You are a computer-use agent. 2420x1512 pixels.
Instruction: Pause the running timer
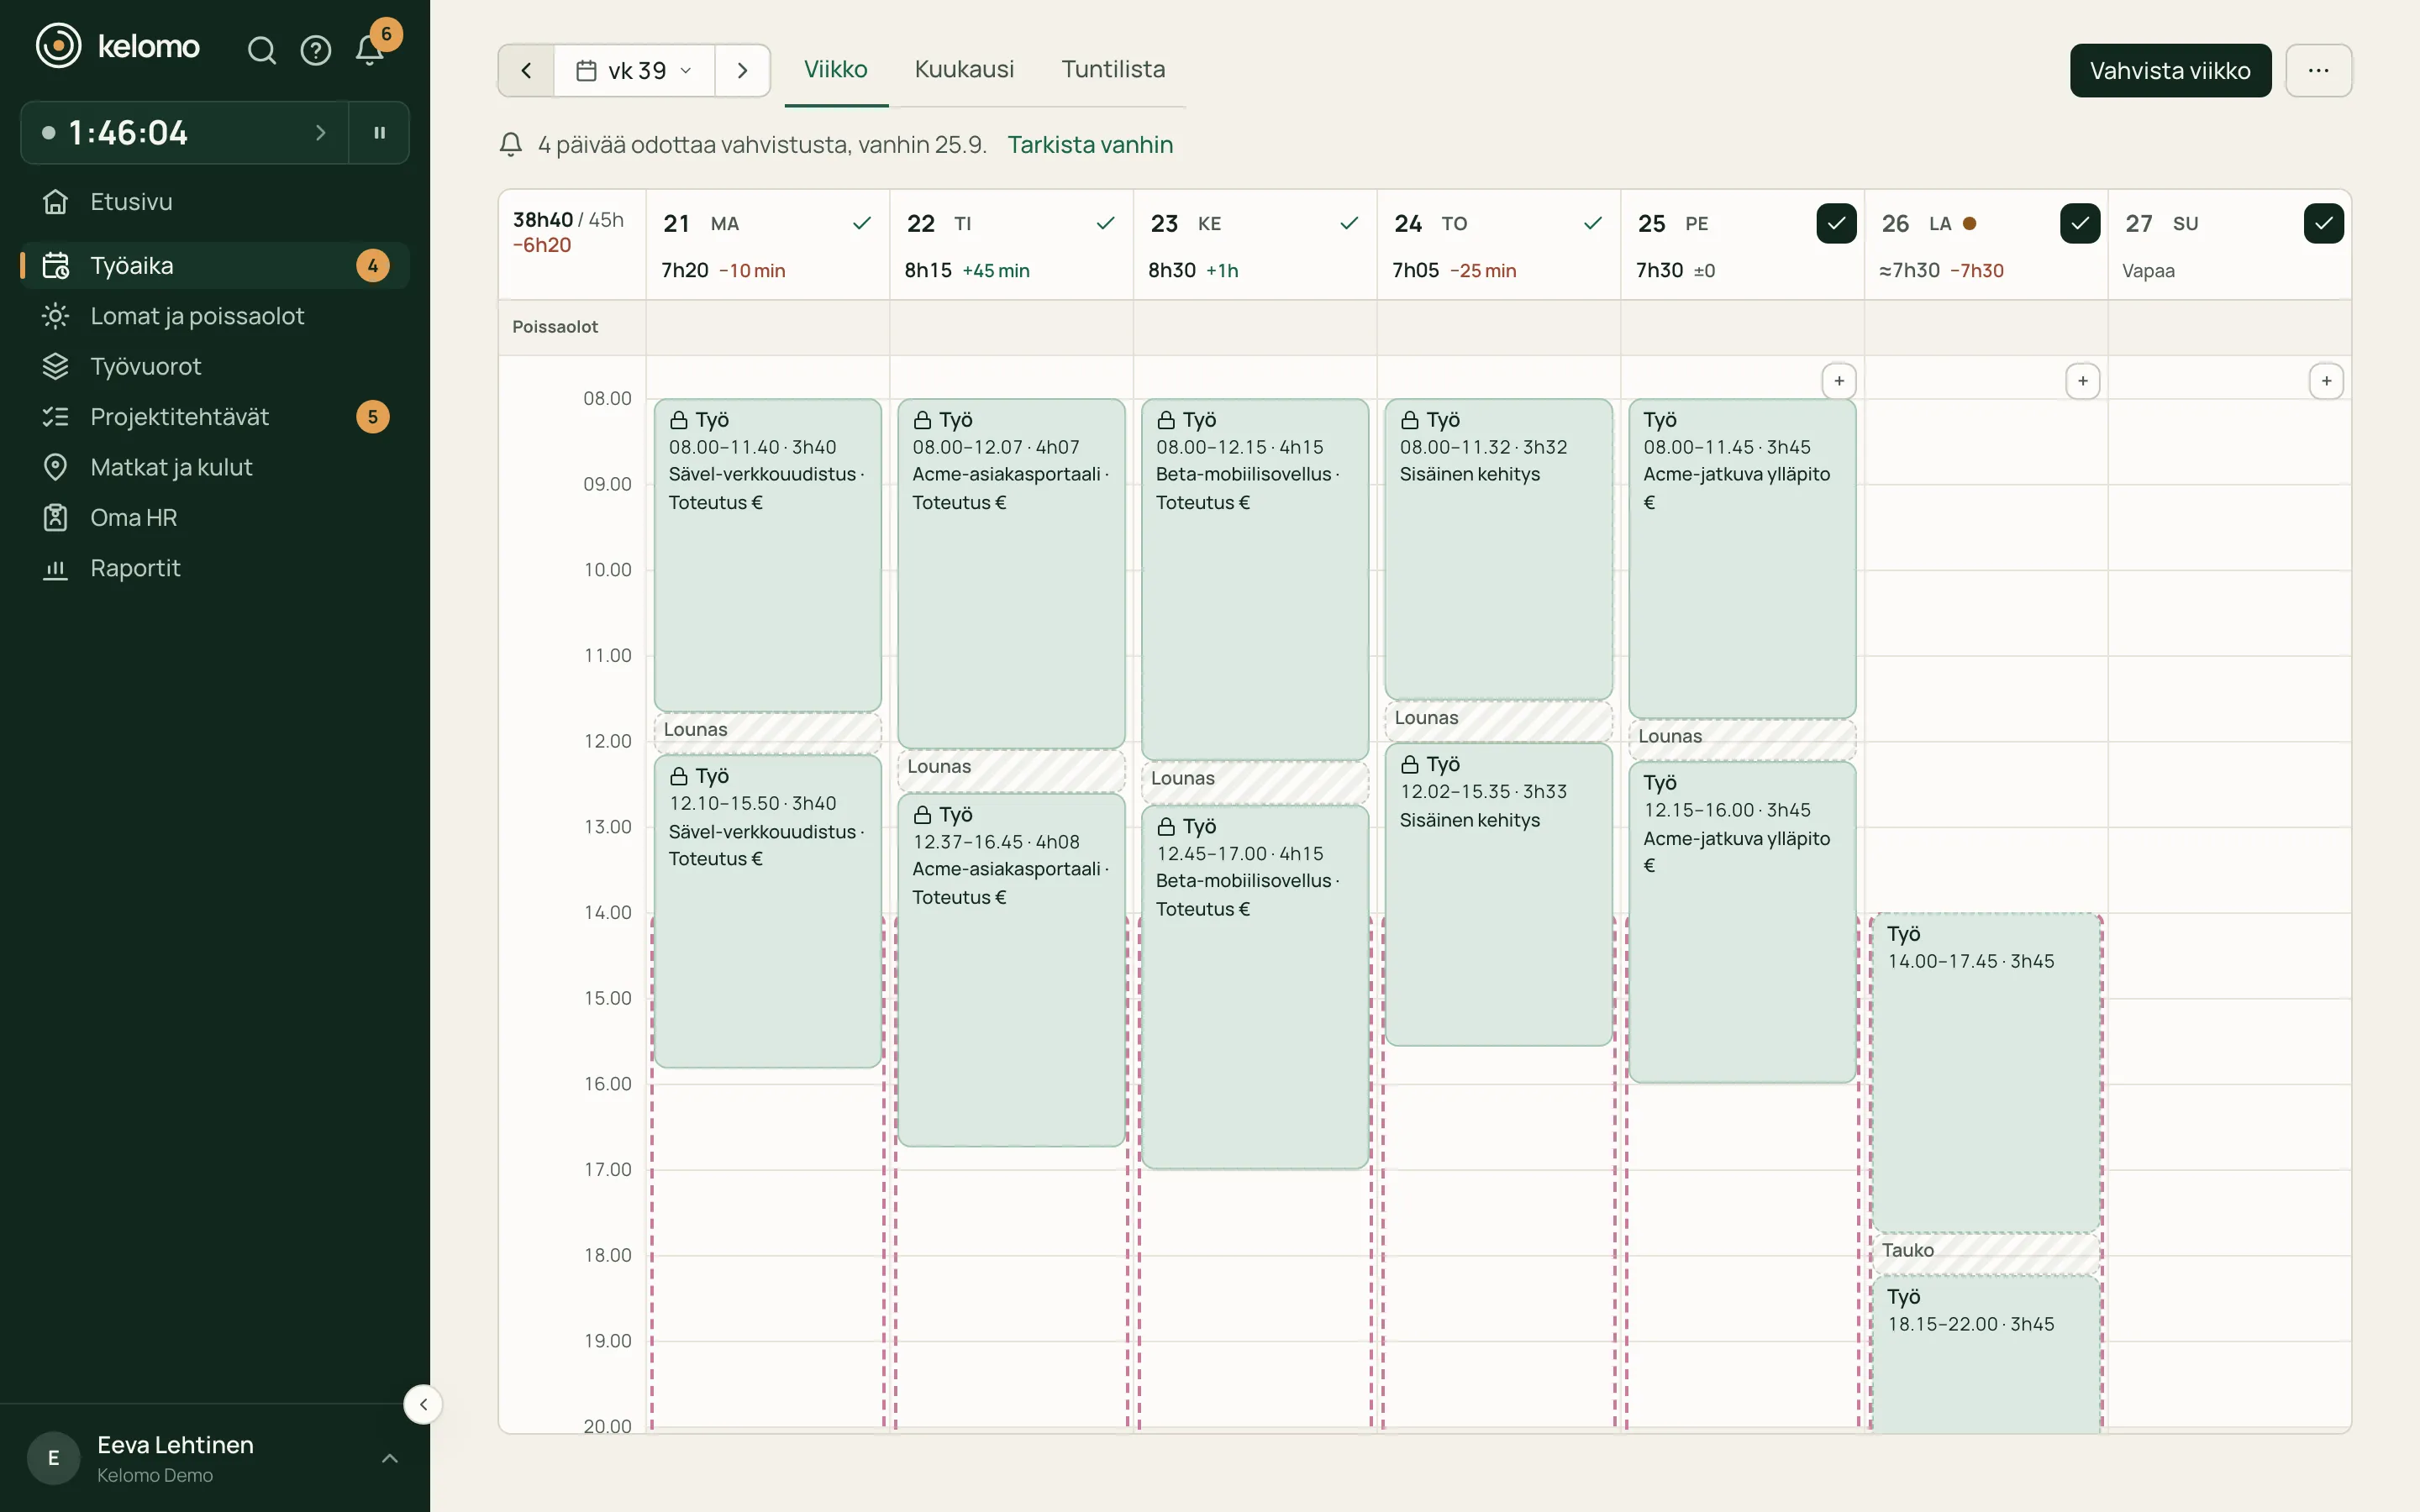(x=379, y=132)
